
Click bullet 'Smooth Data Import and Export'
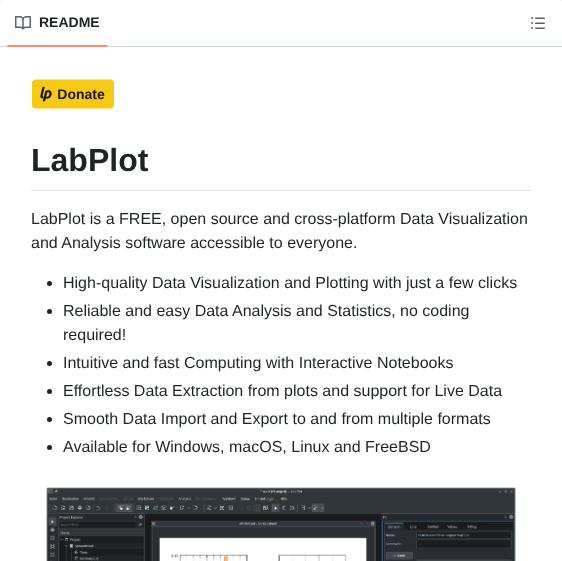click(x=277, y=419)
